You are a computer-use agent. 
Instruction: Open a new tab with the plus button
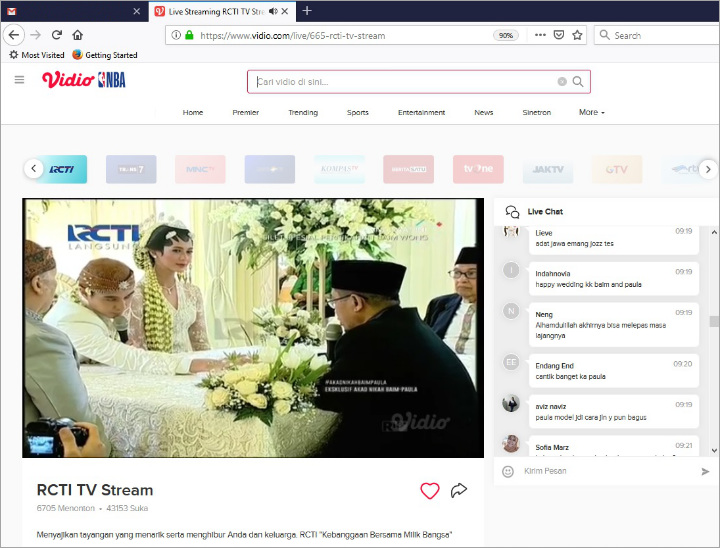pos(307,11)
